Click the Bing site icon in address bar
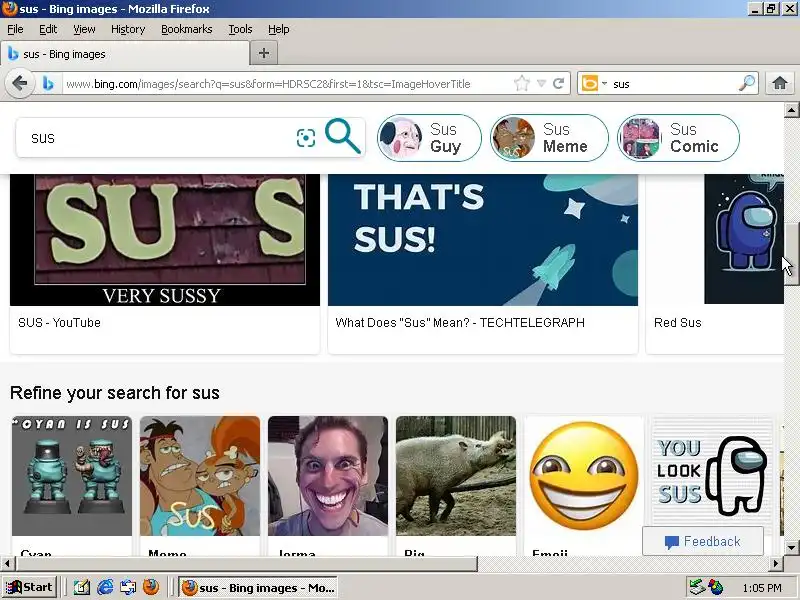Screen dimensions: 800x600 pyautogui.click(x=48, y=83)
